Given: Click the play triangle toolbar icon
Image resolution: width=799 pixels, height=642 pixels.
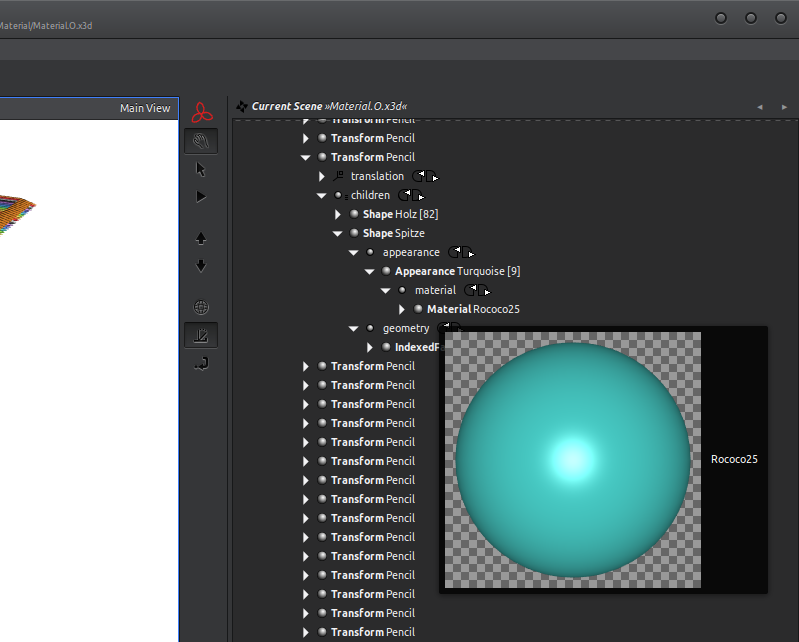Looking at the screenshot, I should click(x=201, y=197).
